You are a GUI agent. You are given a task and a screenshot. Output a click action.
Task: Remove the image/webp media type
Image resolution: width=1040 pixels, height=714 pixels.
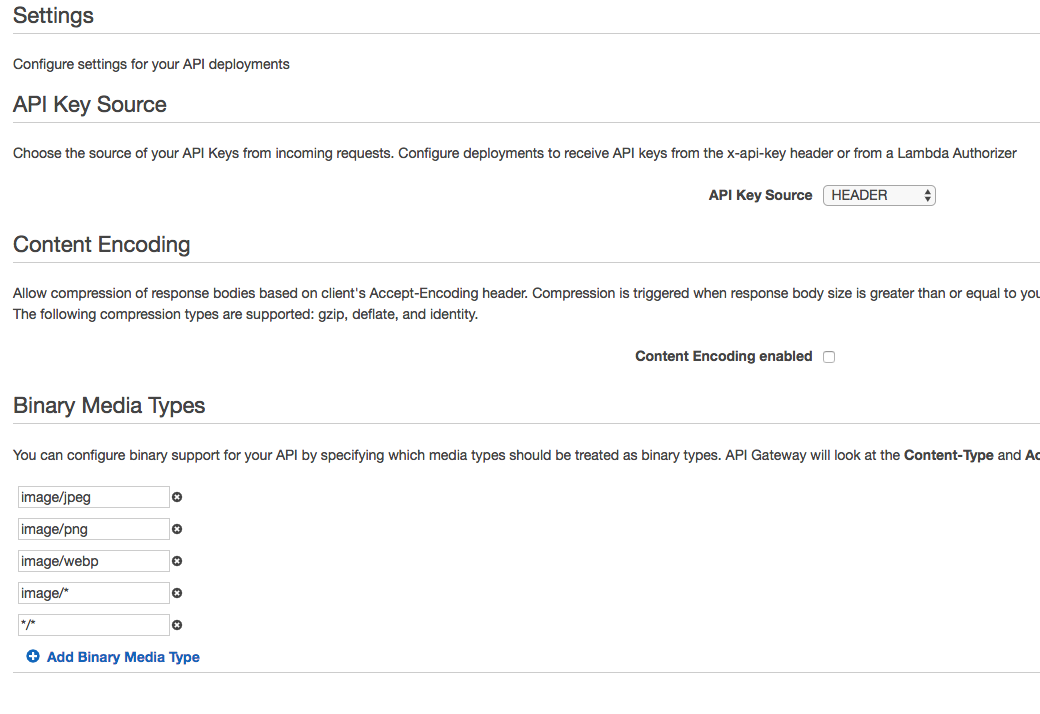pos(177,561)
